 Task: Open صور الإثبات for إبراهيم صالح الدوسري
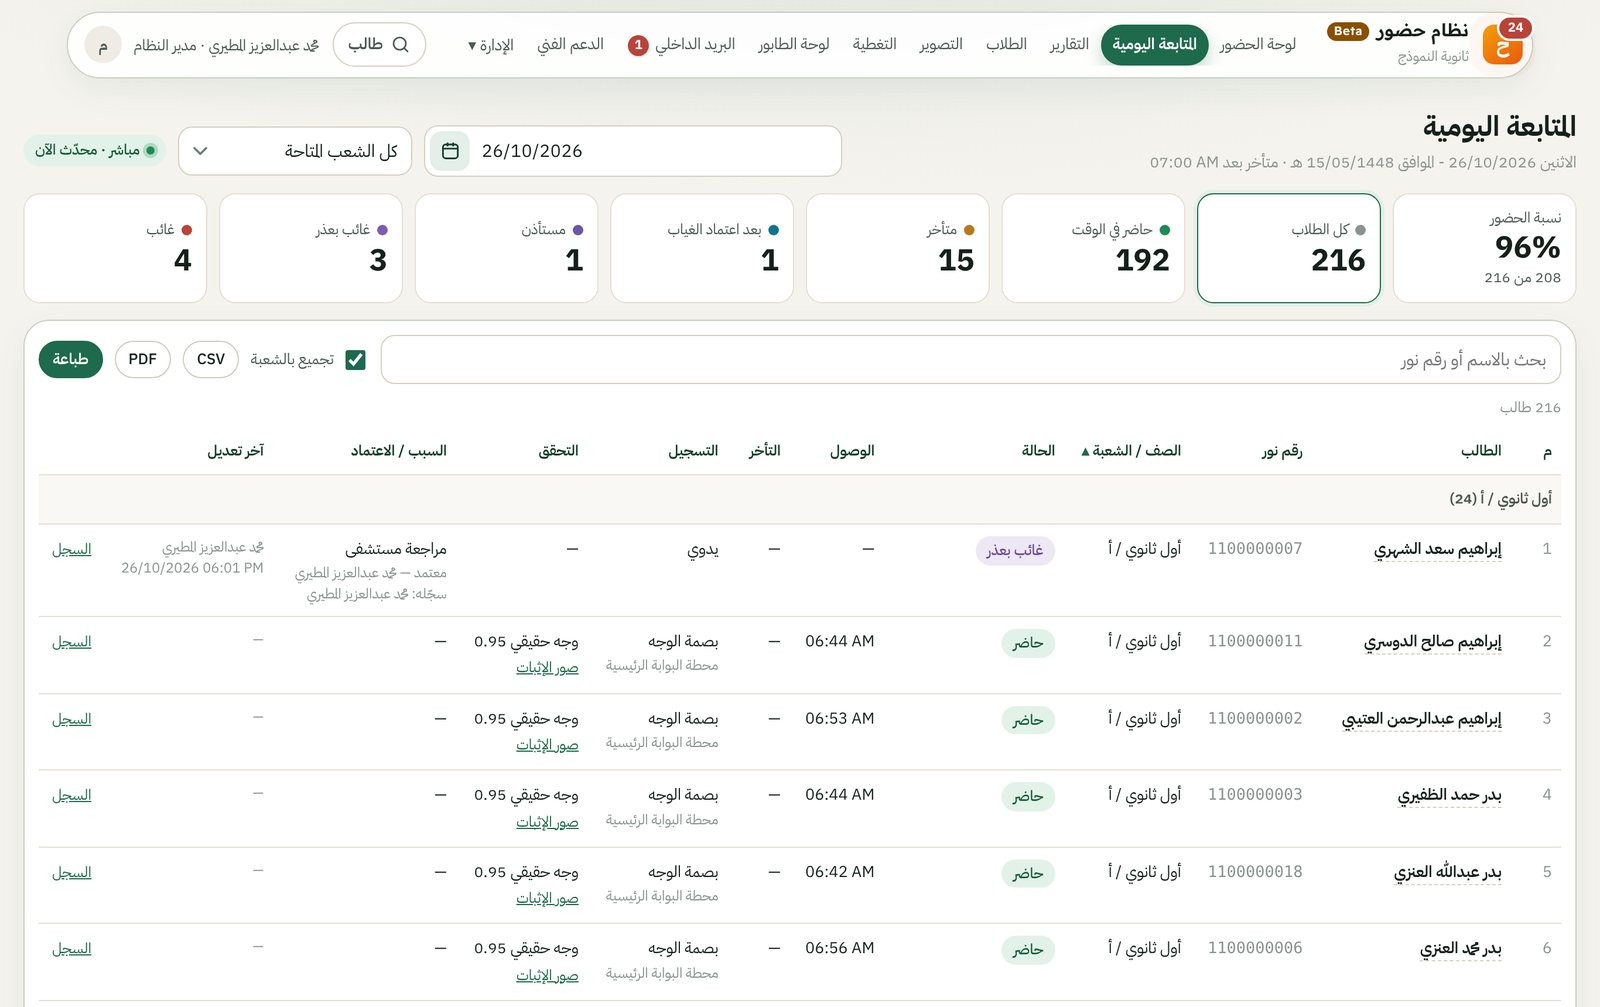(x=547, y=667)
